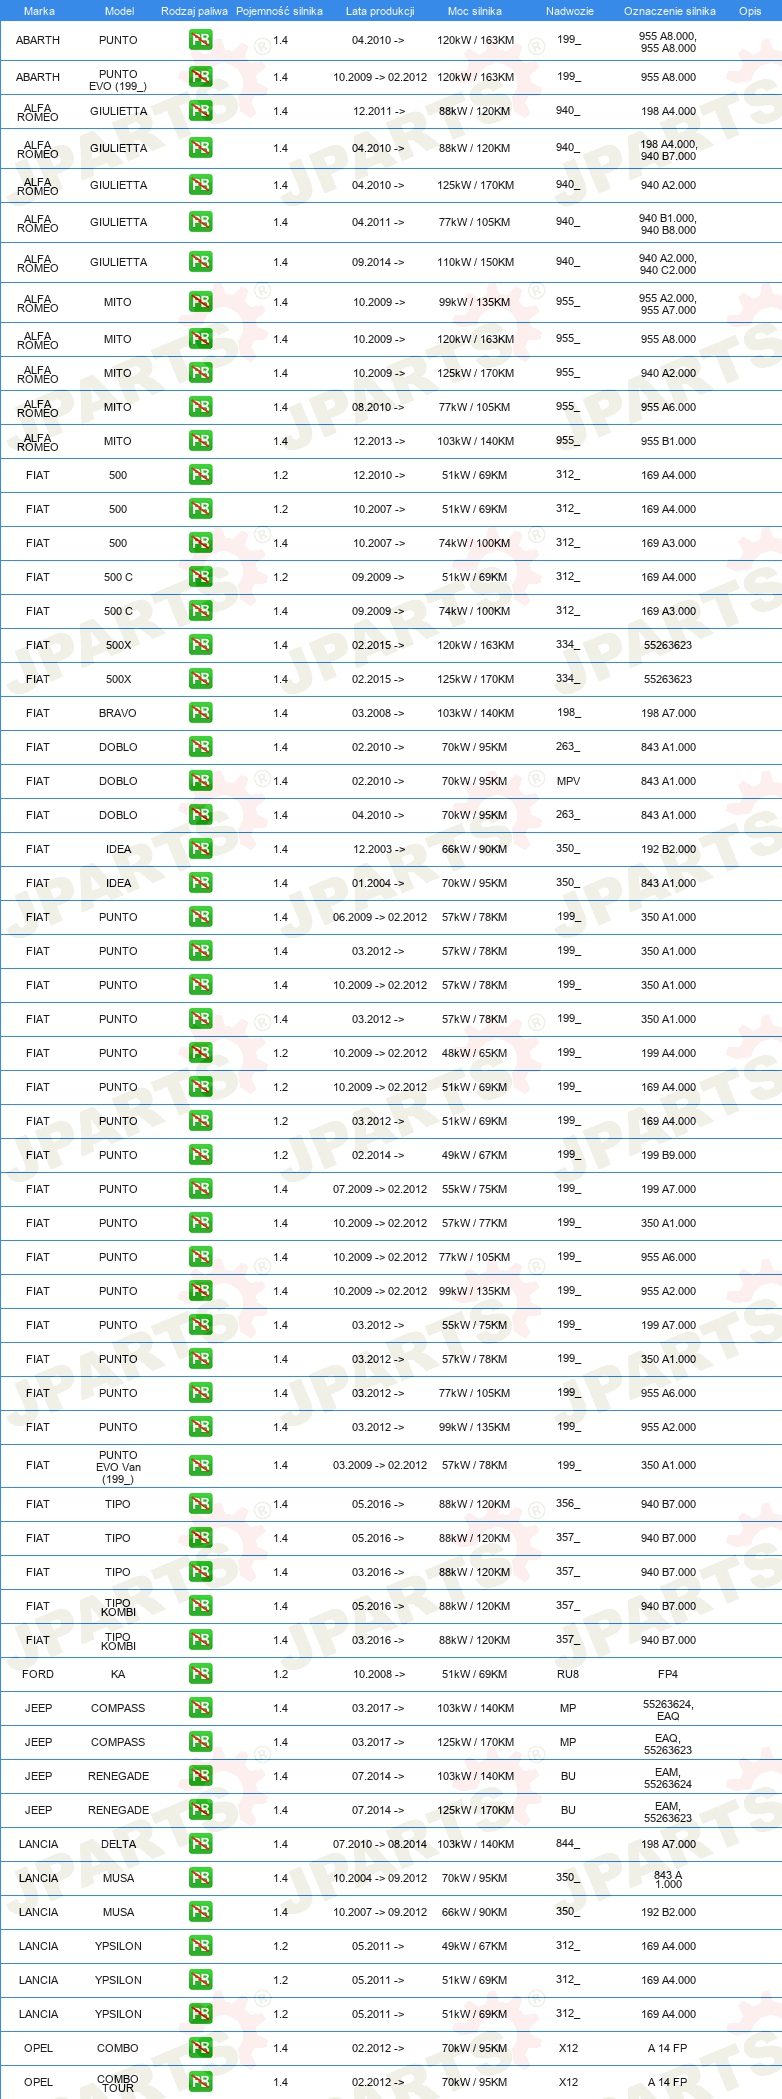Click the fuel icon for Giulietta 77kW / 105KM
Screen dimensions: 782x2099
coord(200,222)
